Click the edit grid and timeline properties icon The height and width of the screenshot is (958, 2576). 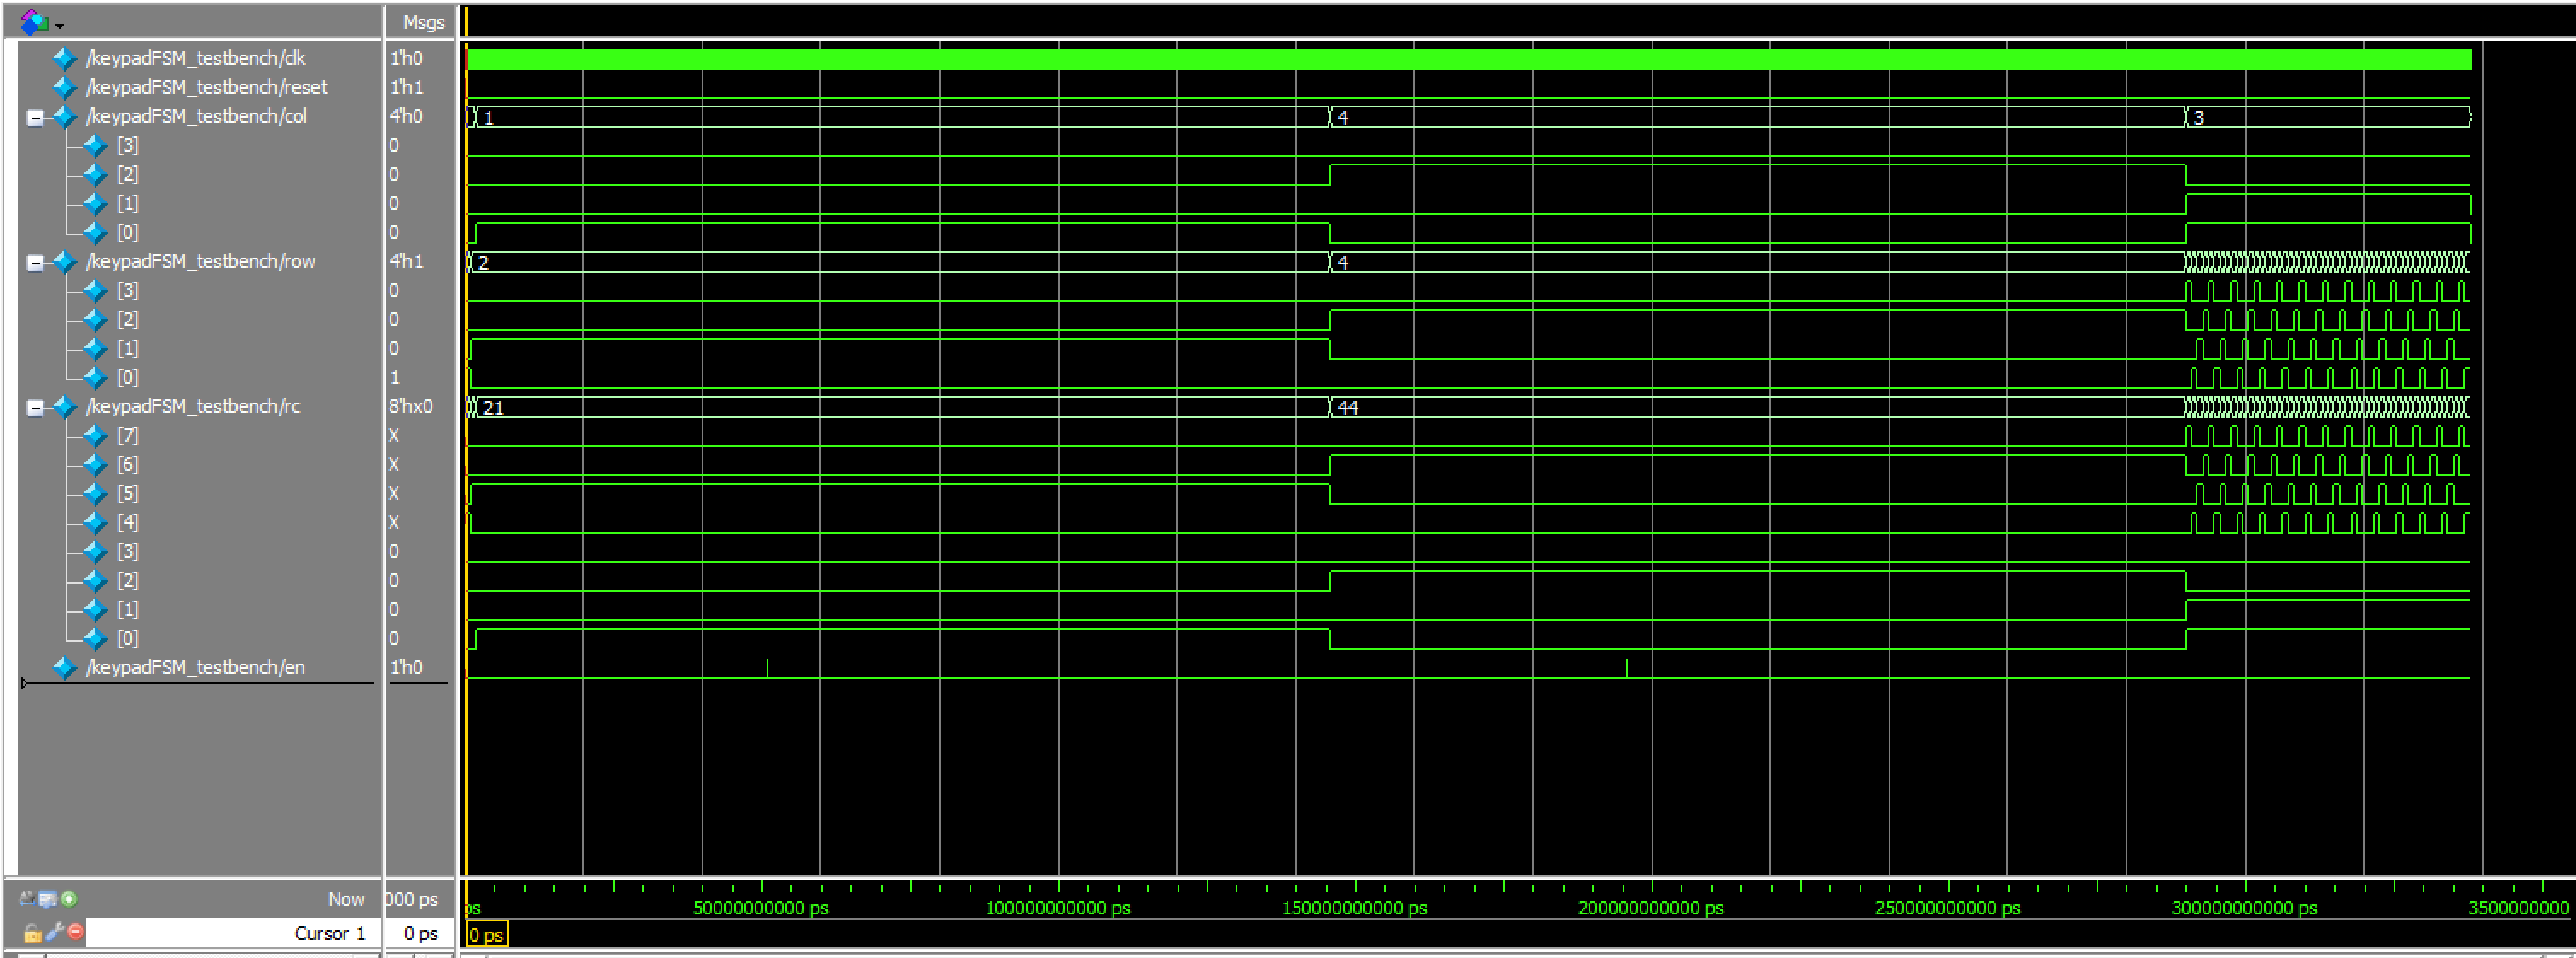(x=47, y=898)
